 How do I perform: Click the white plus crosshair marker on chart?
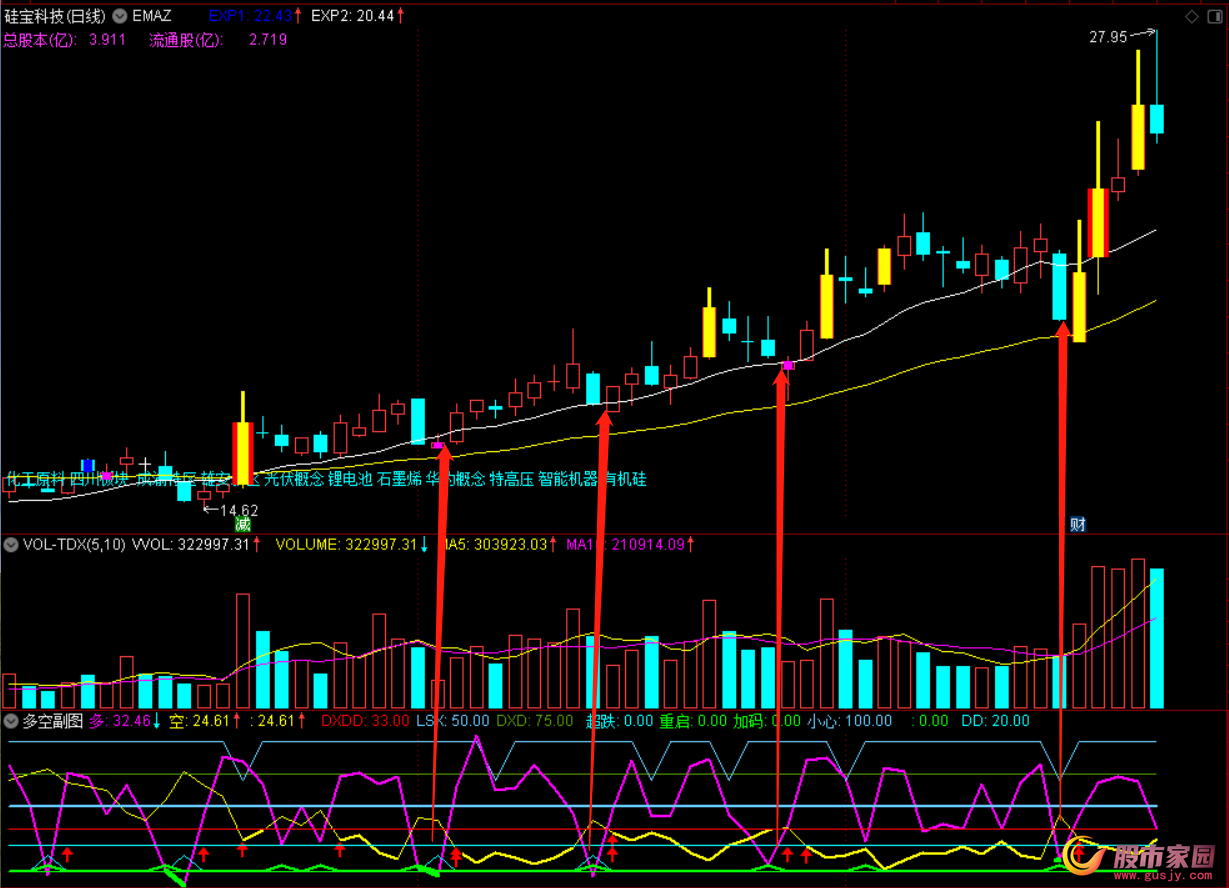point(146,465)
